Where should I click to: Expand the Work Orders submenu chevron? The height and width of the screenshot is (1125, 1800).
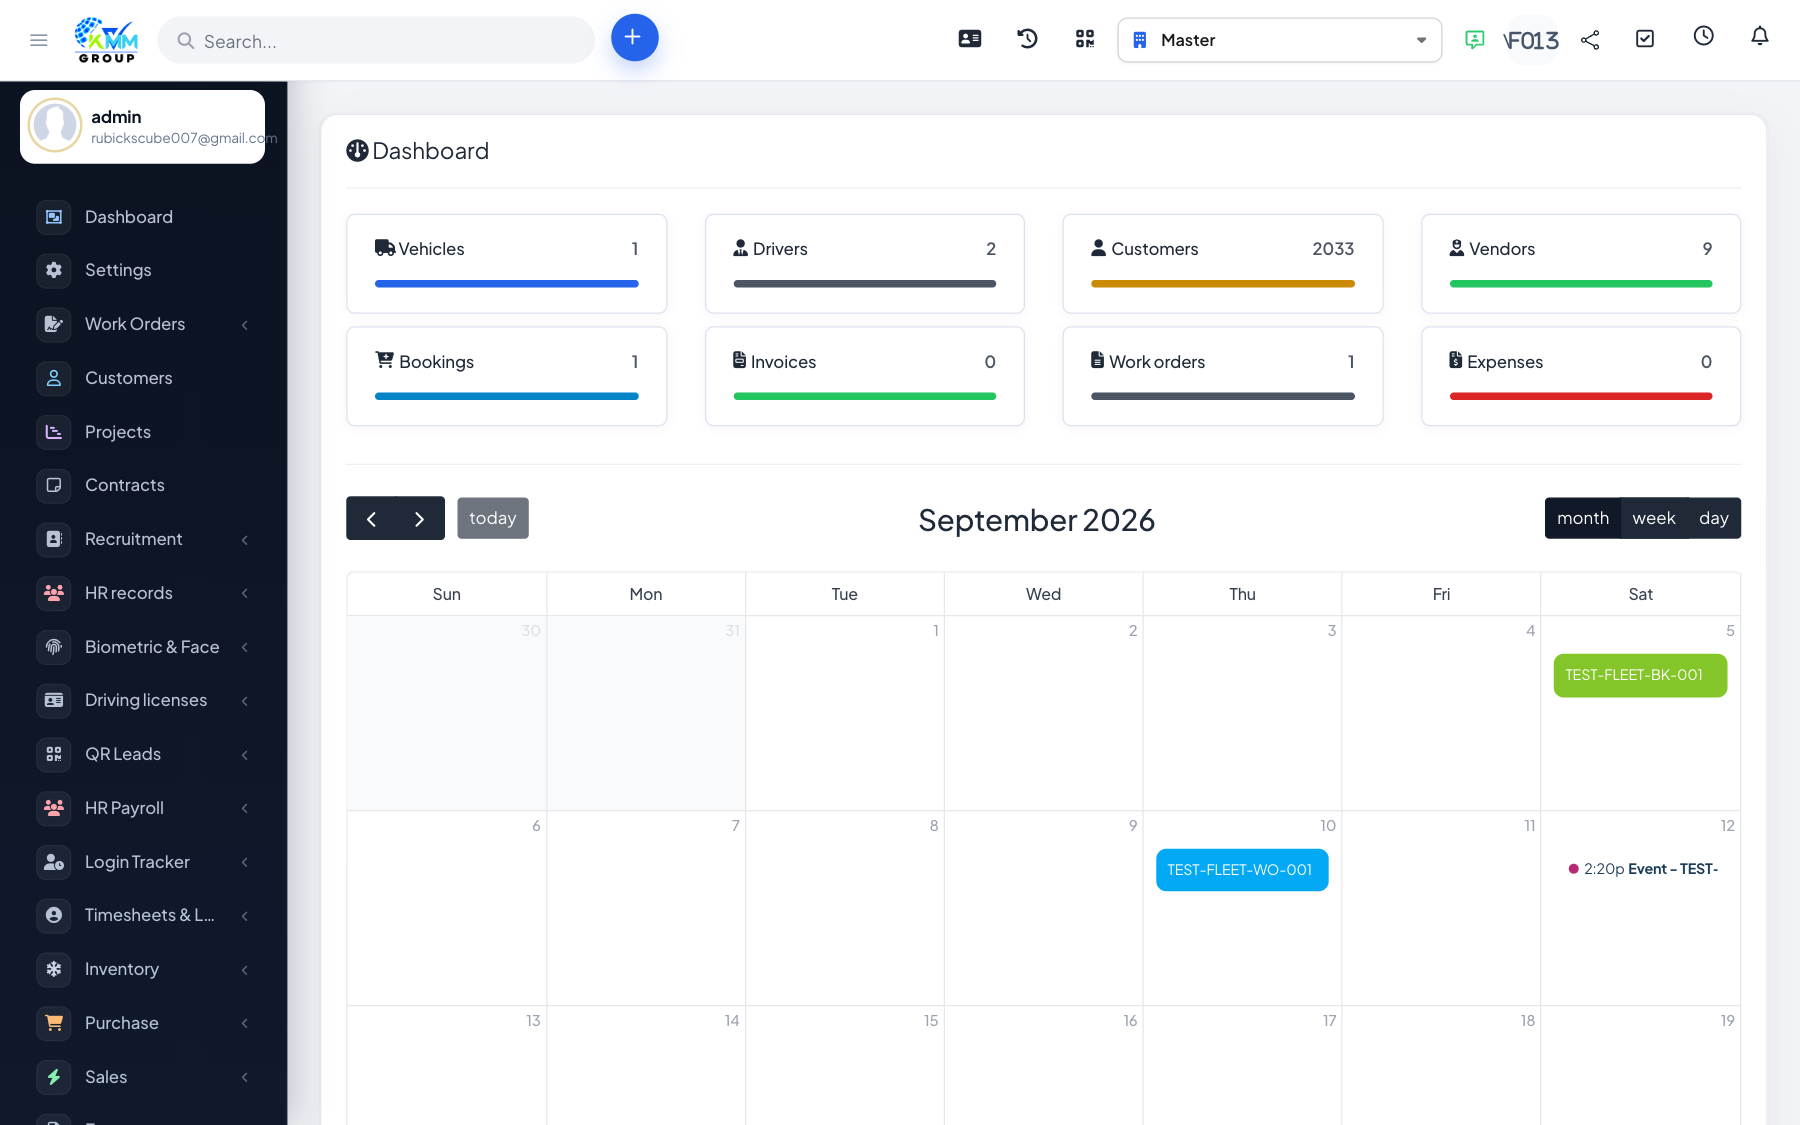tap(245, 325)
